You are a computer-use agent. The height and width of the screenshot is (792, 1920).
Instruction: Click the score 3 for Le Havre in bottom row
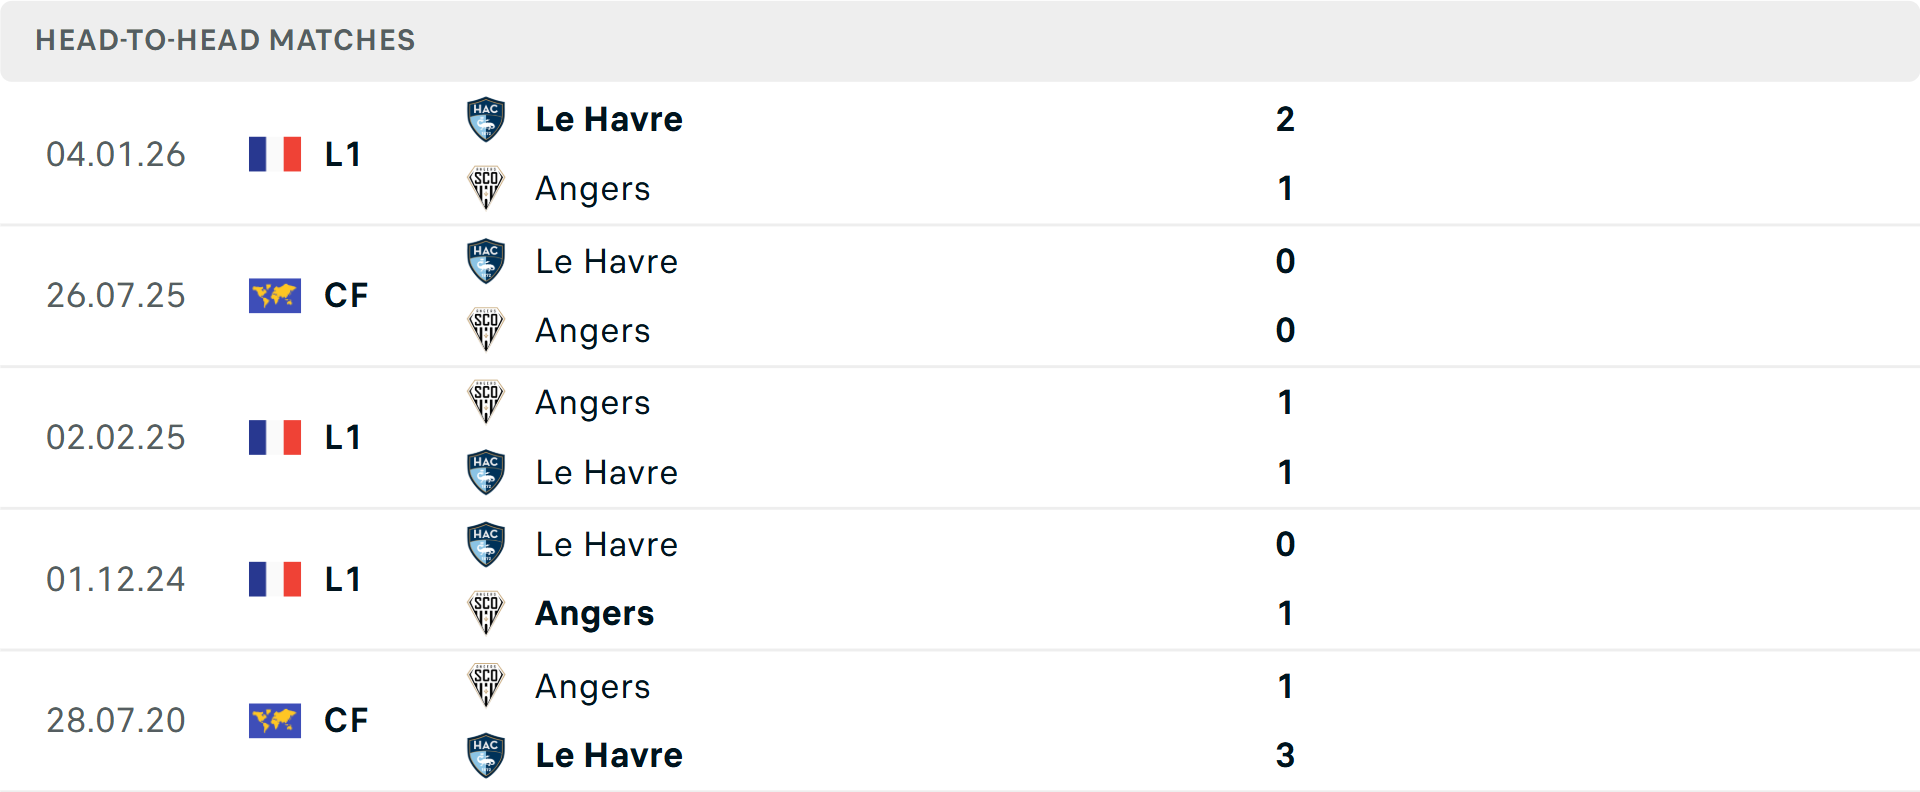tap(1285, 754)
